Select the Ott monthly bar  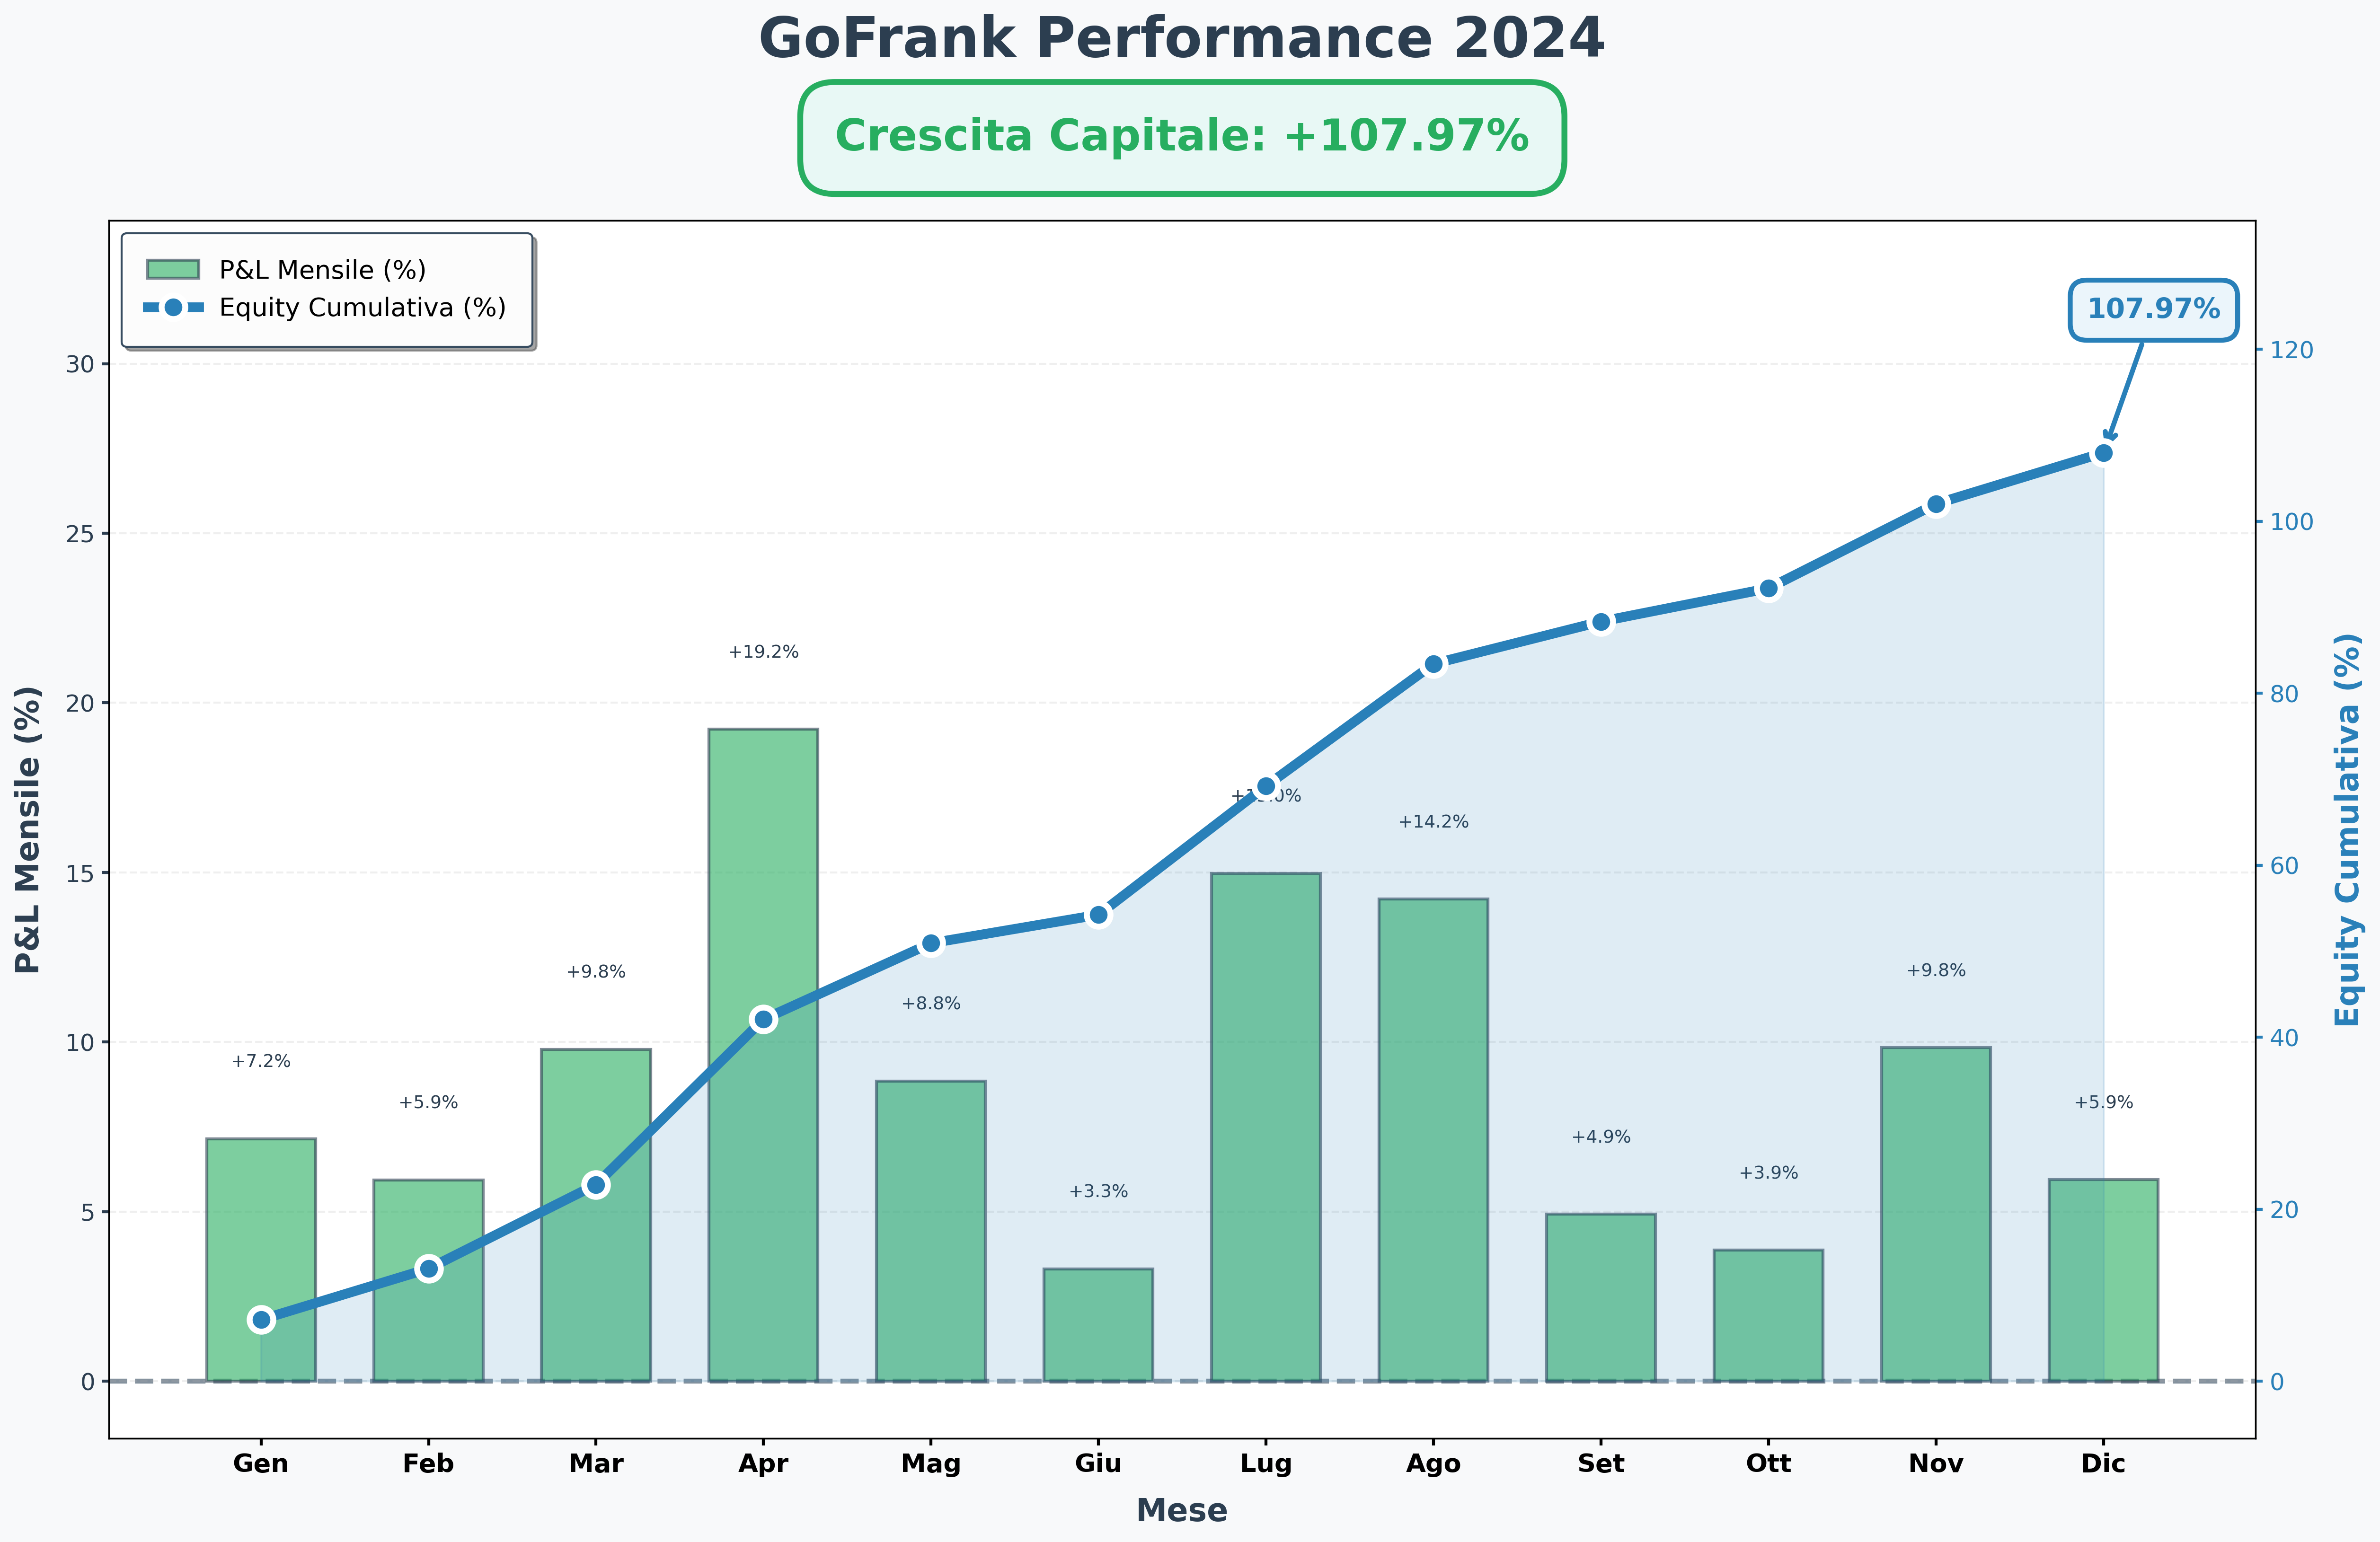click(x=1768, y=1316)
